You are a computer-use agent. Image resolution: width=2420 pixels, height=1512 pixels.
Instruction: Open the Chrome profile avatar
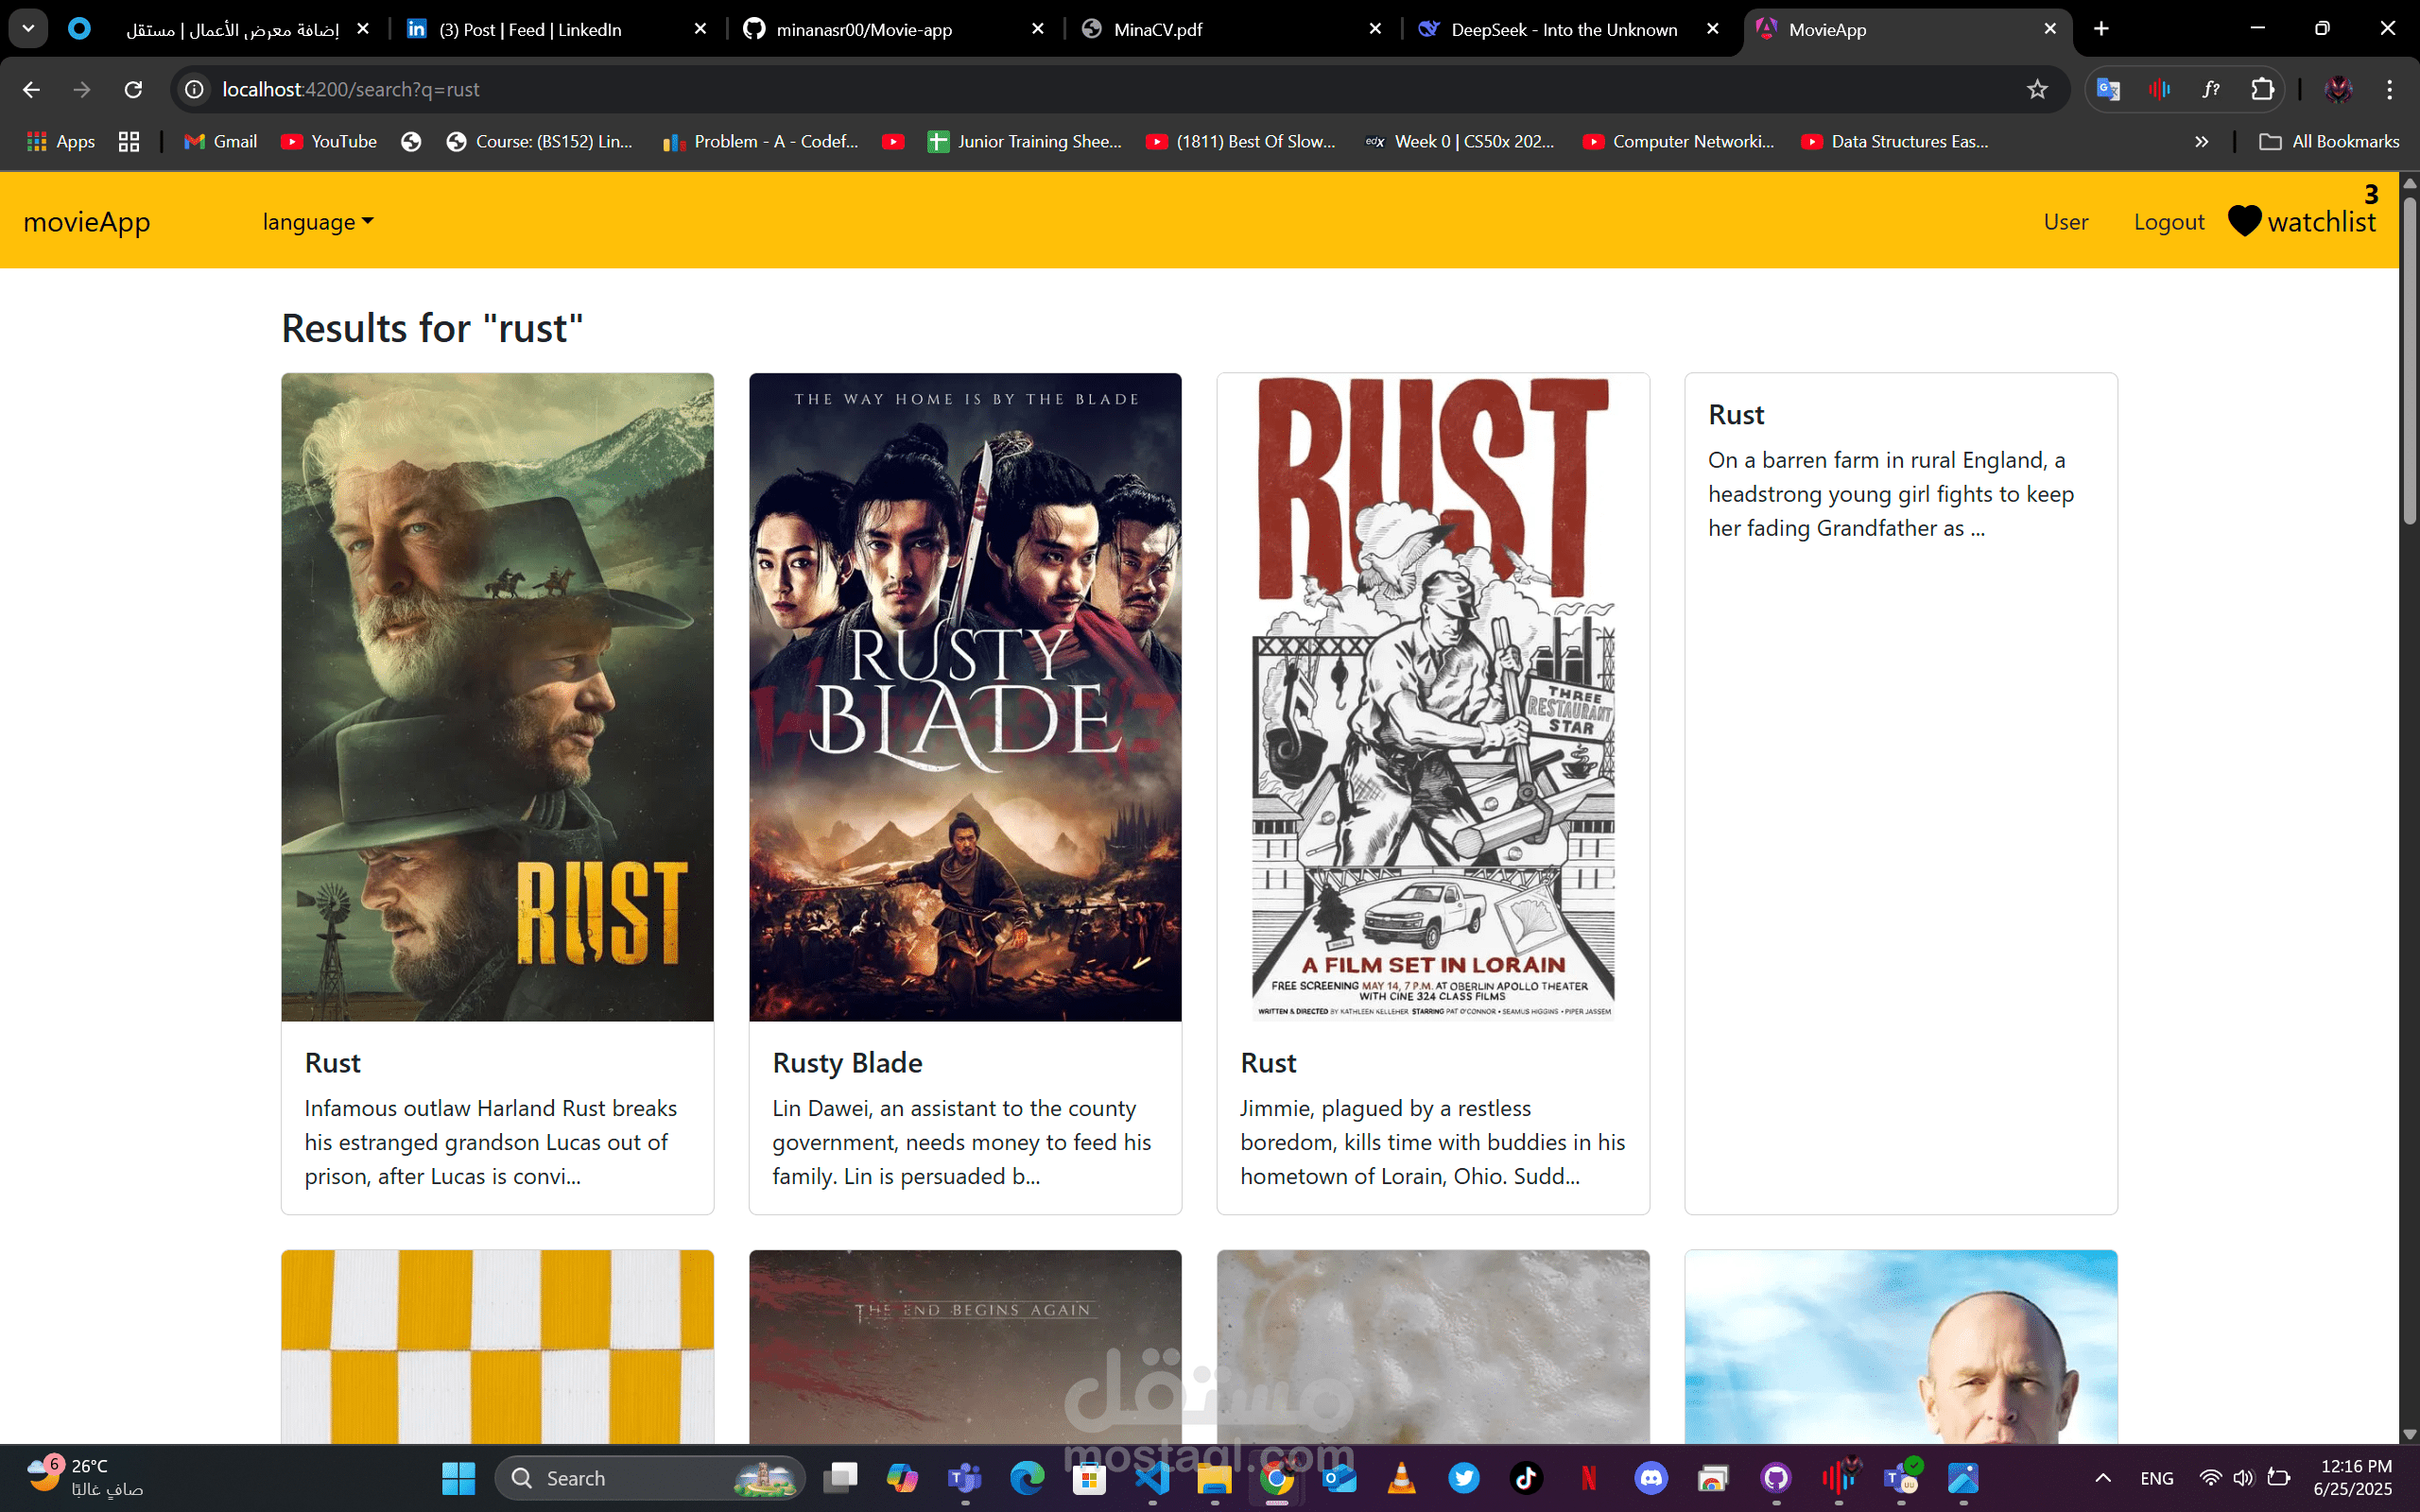[2338, 90]
